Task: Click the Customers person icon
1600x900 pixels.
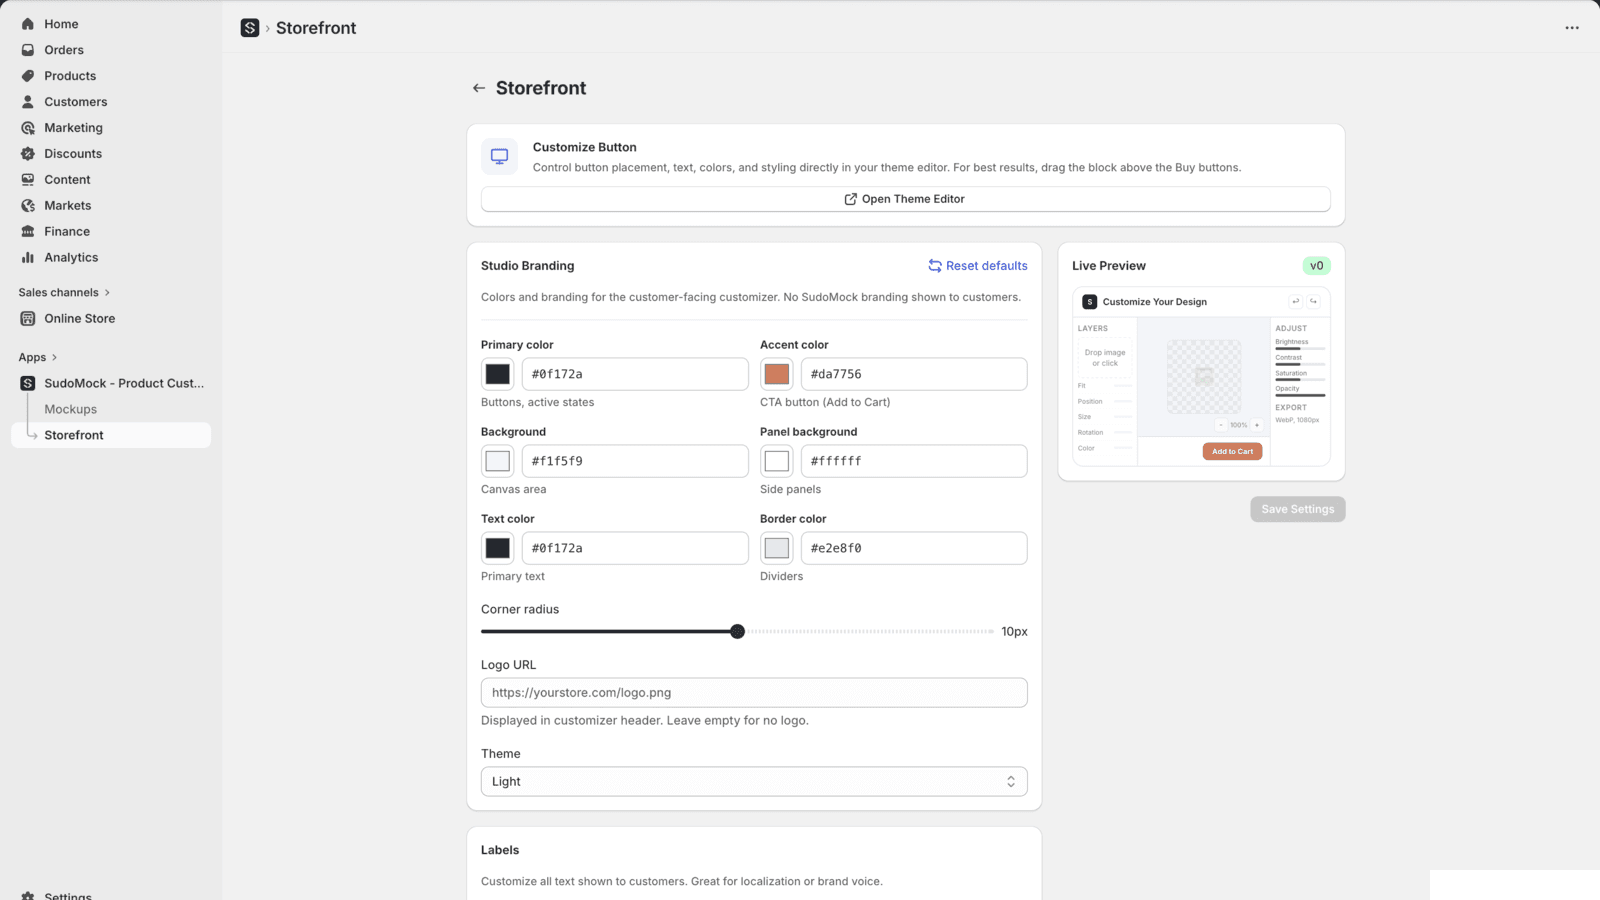Action: pos(27,101)
